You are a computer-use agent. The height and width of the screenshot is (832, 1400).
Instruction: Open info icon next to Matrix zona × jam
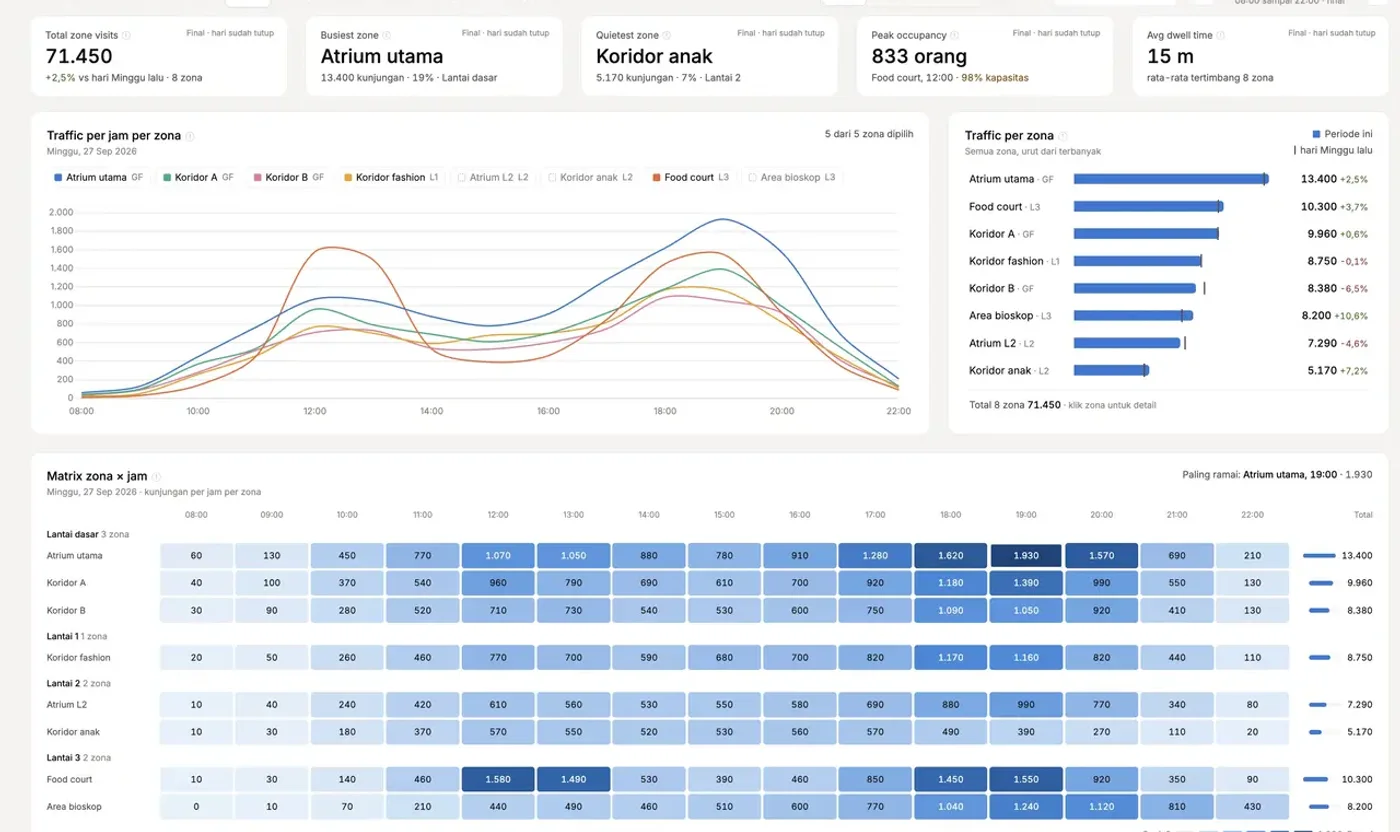[157, 477]
